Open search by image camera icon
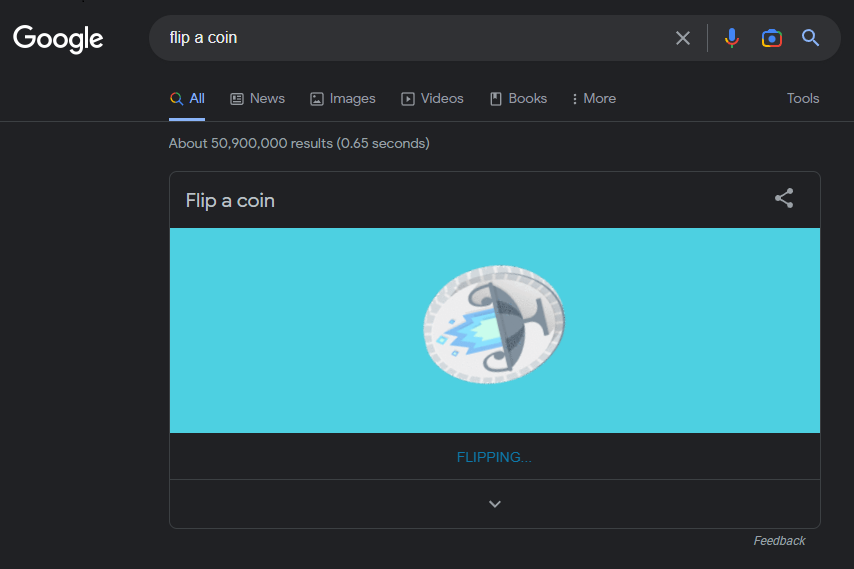This screenshot has height=569, width=854. [x=771, y=38]
